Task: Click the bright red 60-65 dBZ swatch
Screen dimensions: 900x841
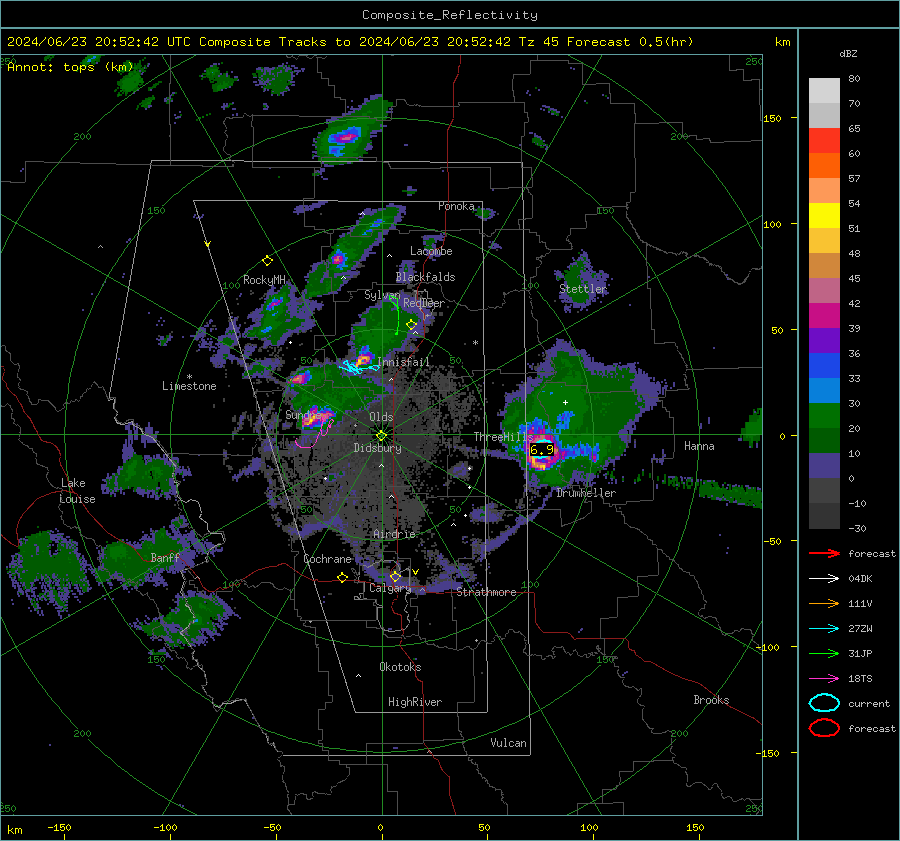Action: click(824, 140)
